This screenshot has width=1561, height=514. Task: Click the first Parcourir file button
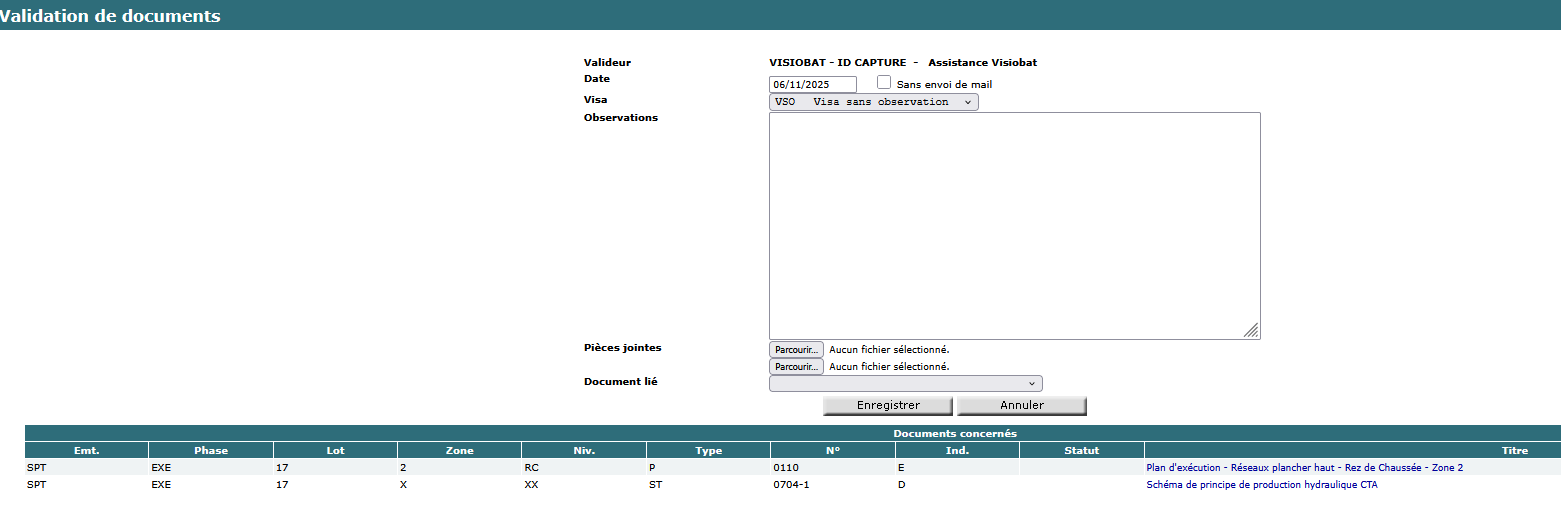pos(796,349)
